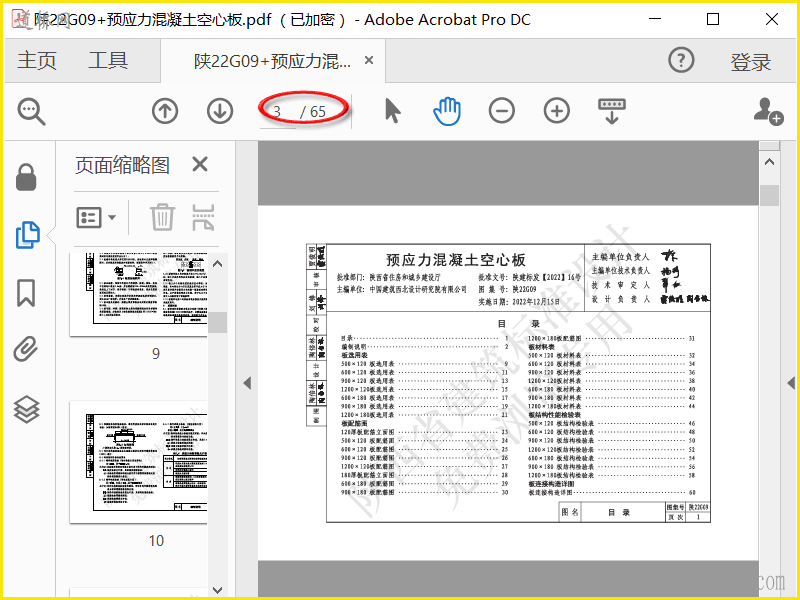
Task: Click the 登录 sign-in button
Action: (751, 62)
